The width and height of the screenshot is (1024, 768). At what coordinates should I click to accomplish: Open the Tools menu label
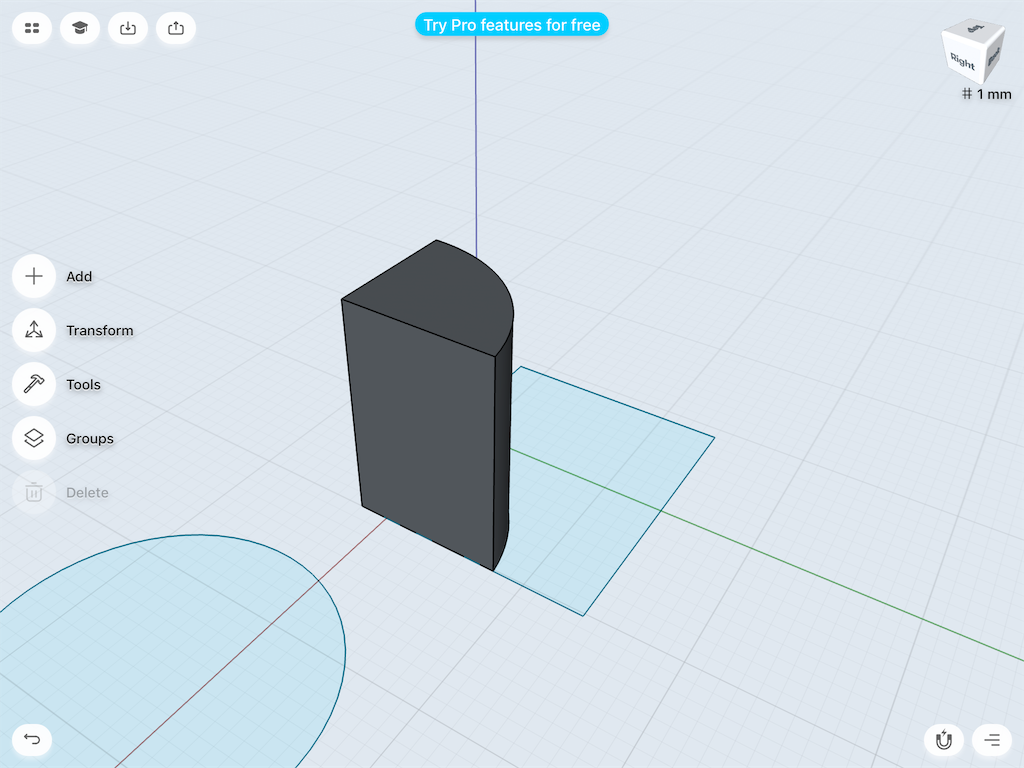coord(84,385)
